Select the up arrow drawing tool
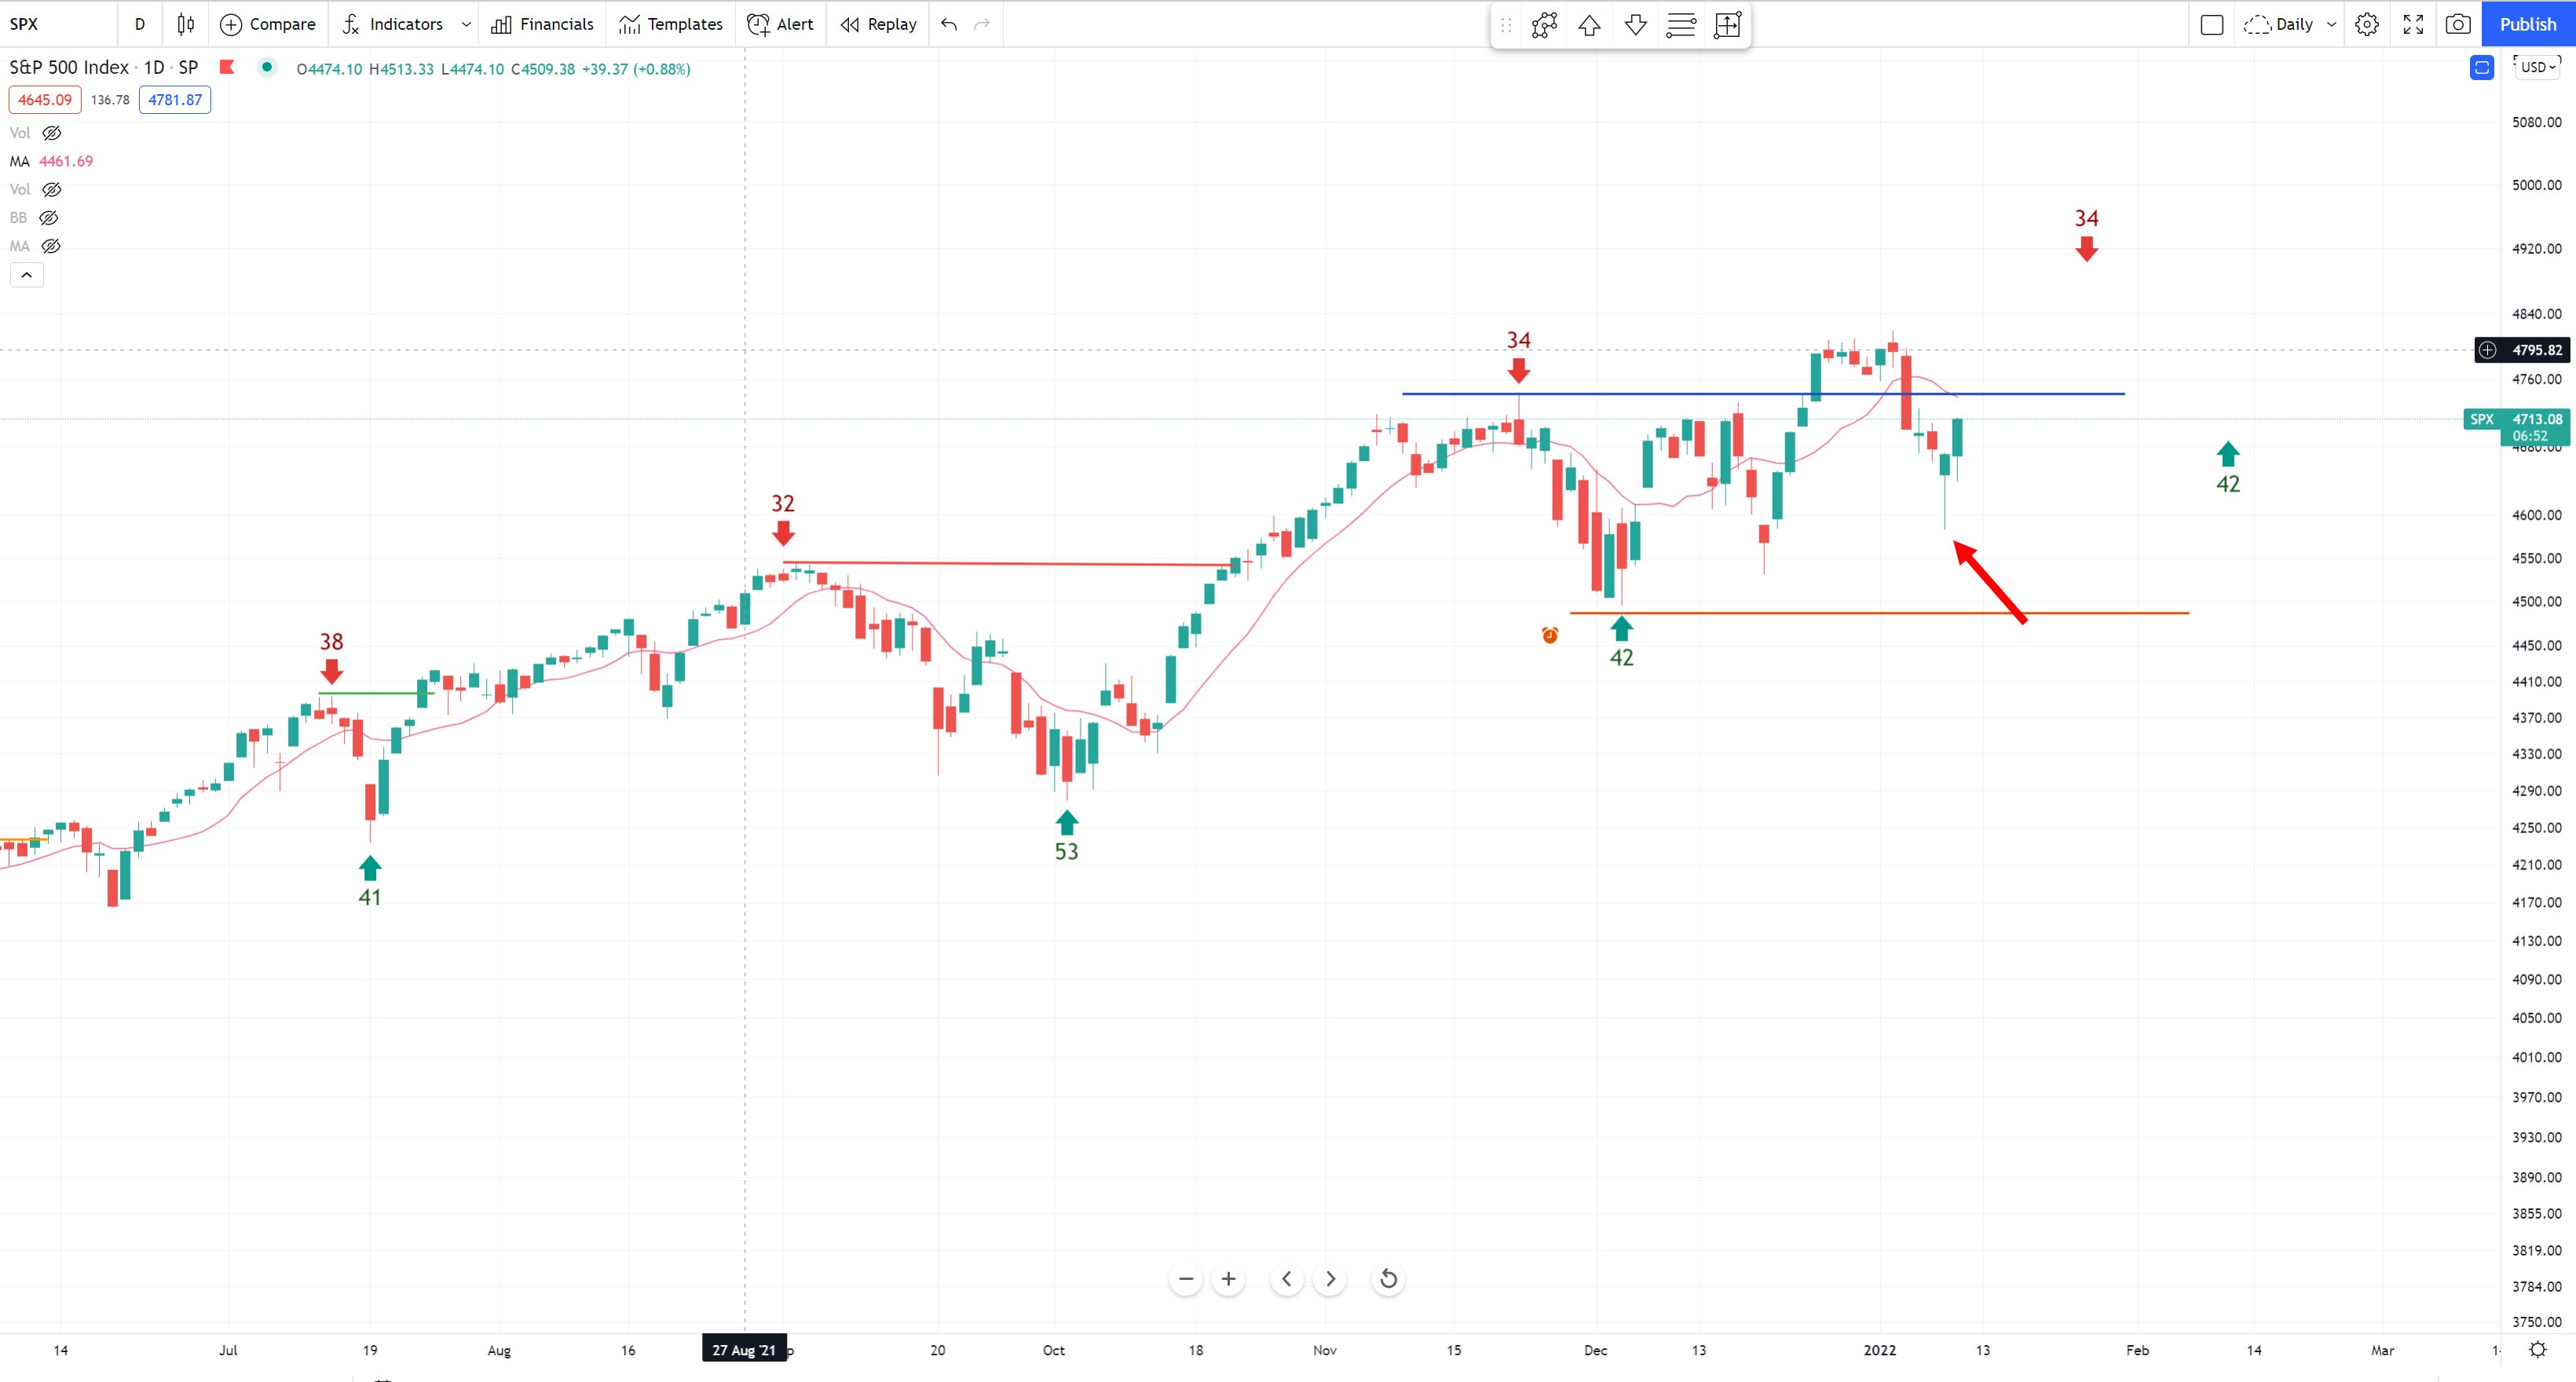Screen dimensions: 2576x1382 [1589, 25]
